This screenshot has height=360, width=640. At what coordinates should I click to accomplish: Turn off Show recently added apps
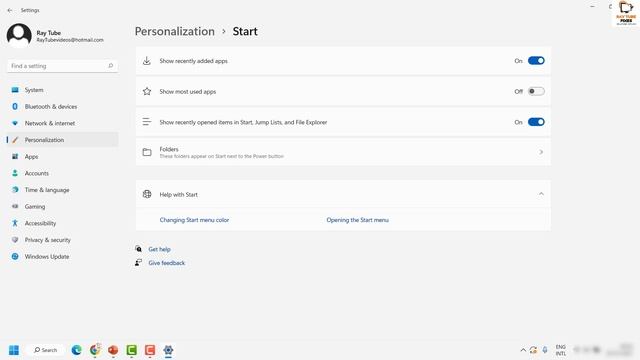pos(536,61)
